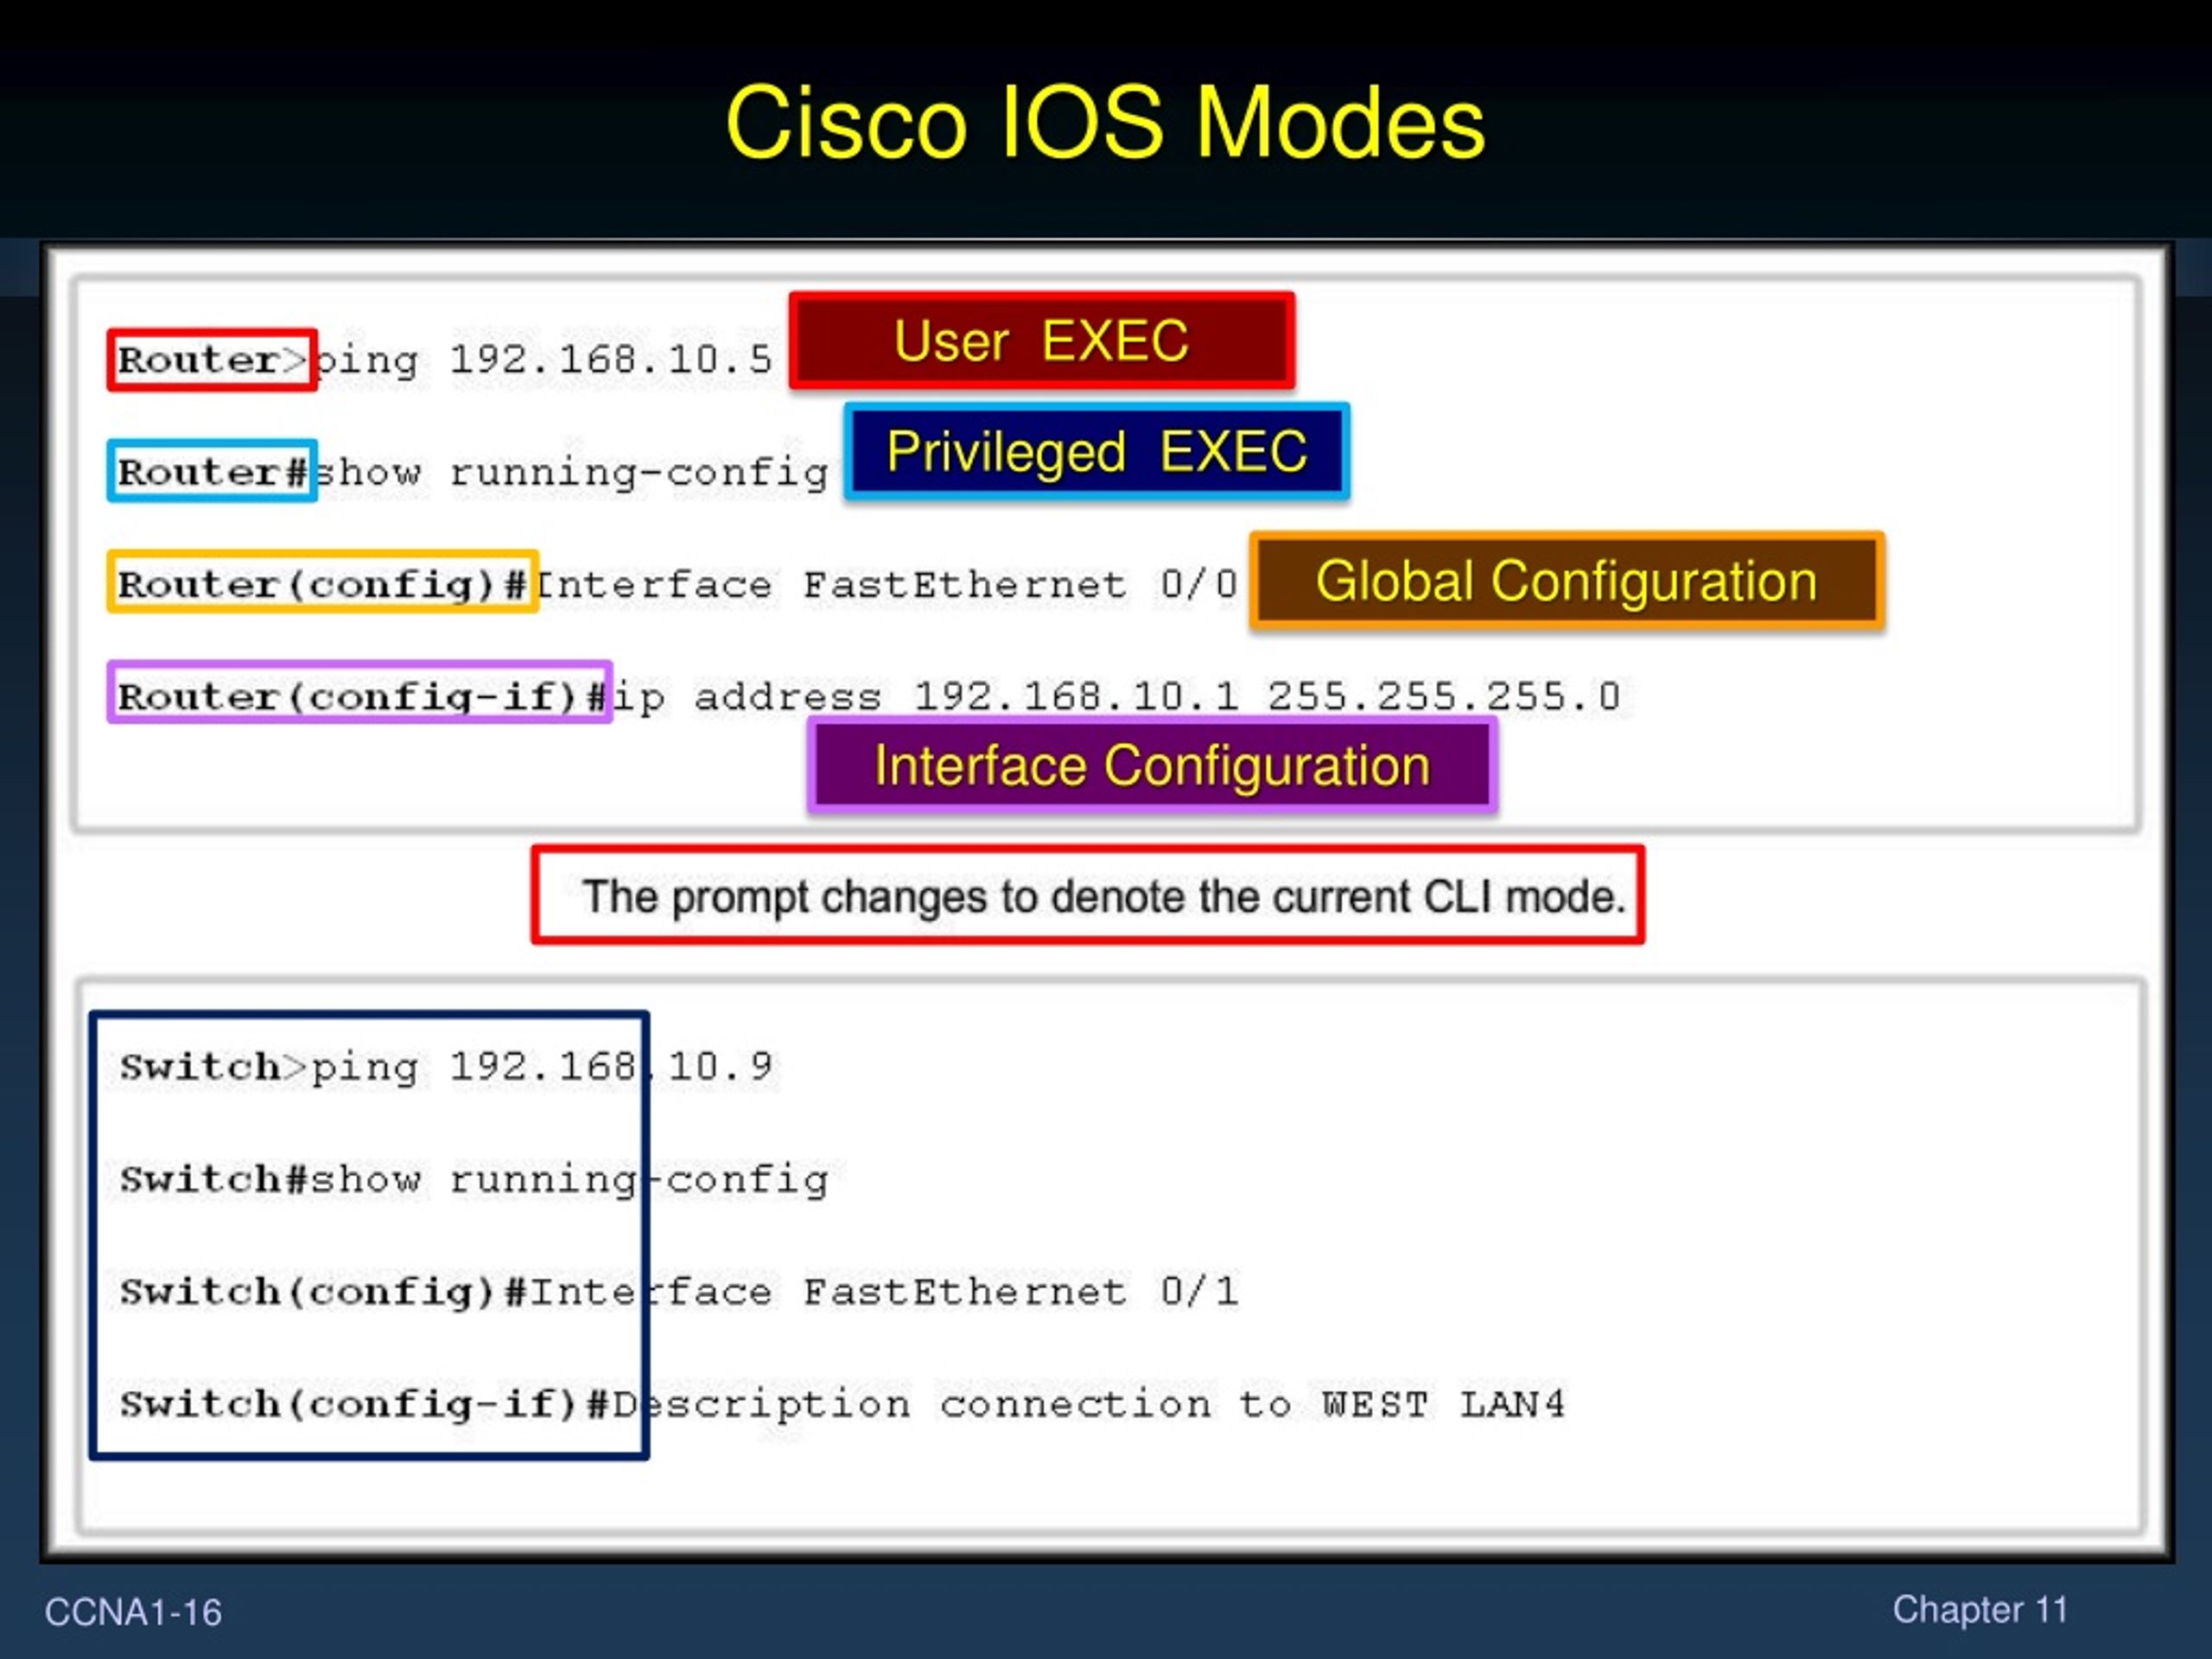Screen dimensions: 2212x1659
Task: Select the 'Switch>' prompt
Action: point(213,1067)
